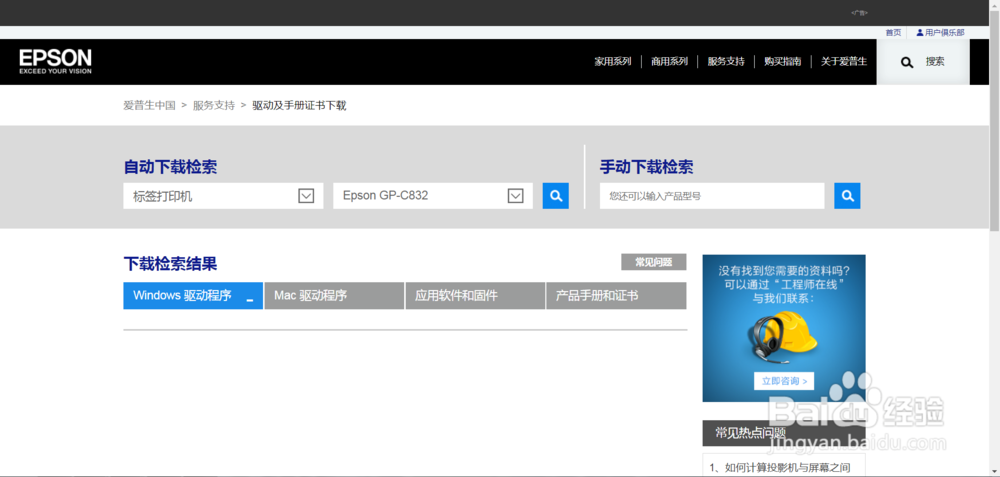Click the header search magnifier icon
Viewport: 1000px width, 477px height.
click(906, 62)
